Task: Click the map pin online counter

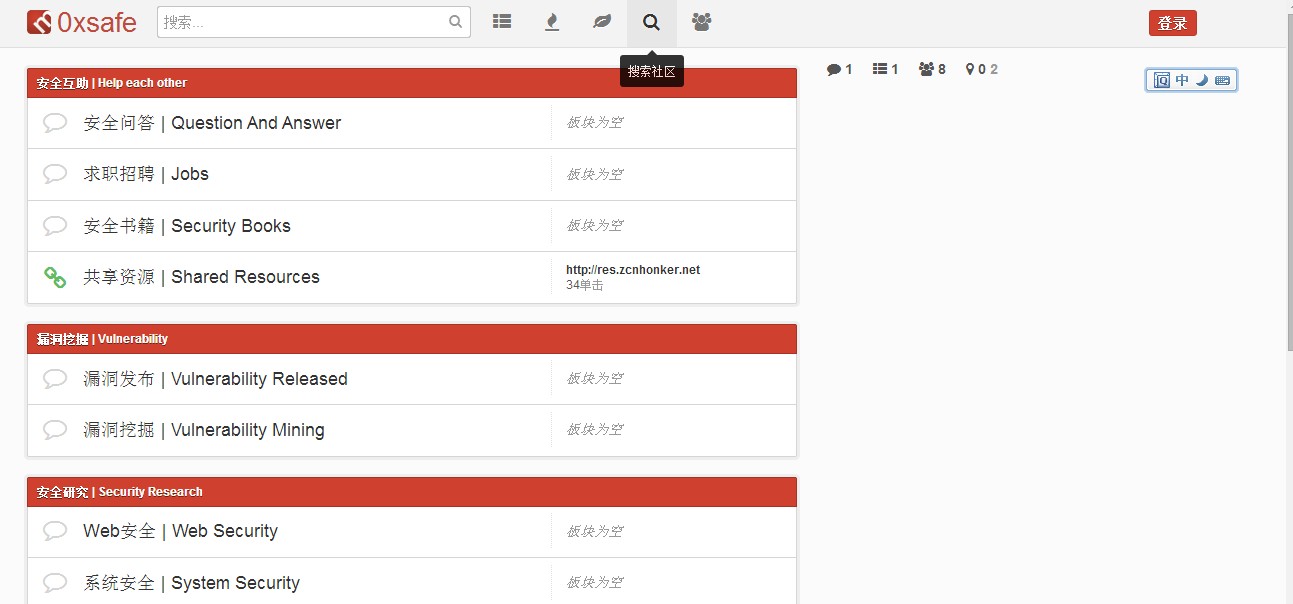Action: [x=980, y=69]
